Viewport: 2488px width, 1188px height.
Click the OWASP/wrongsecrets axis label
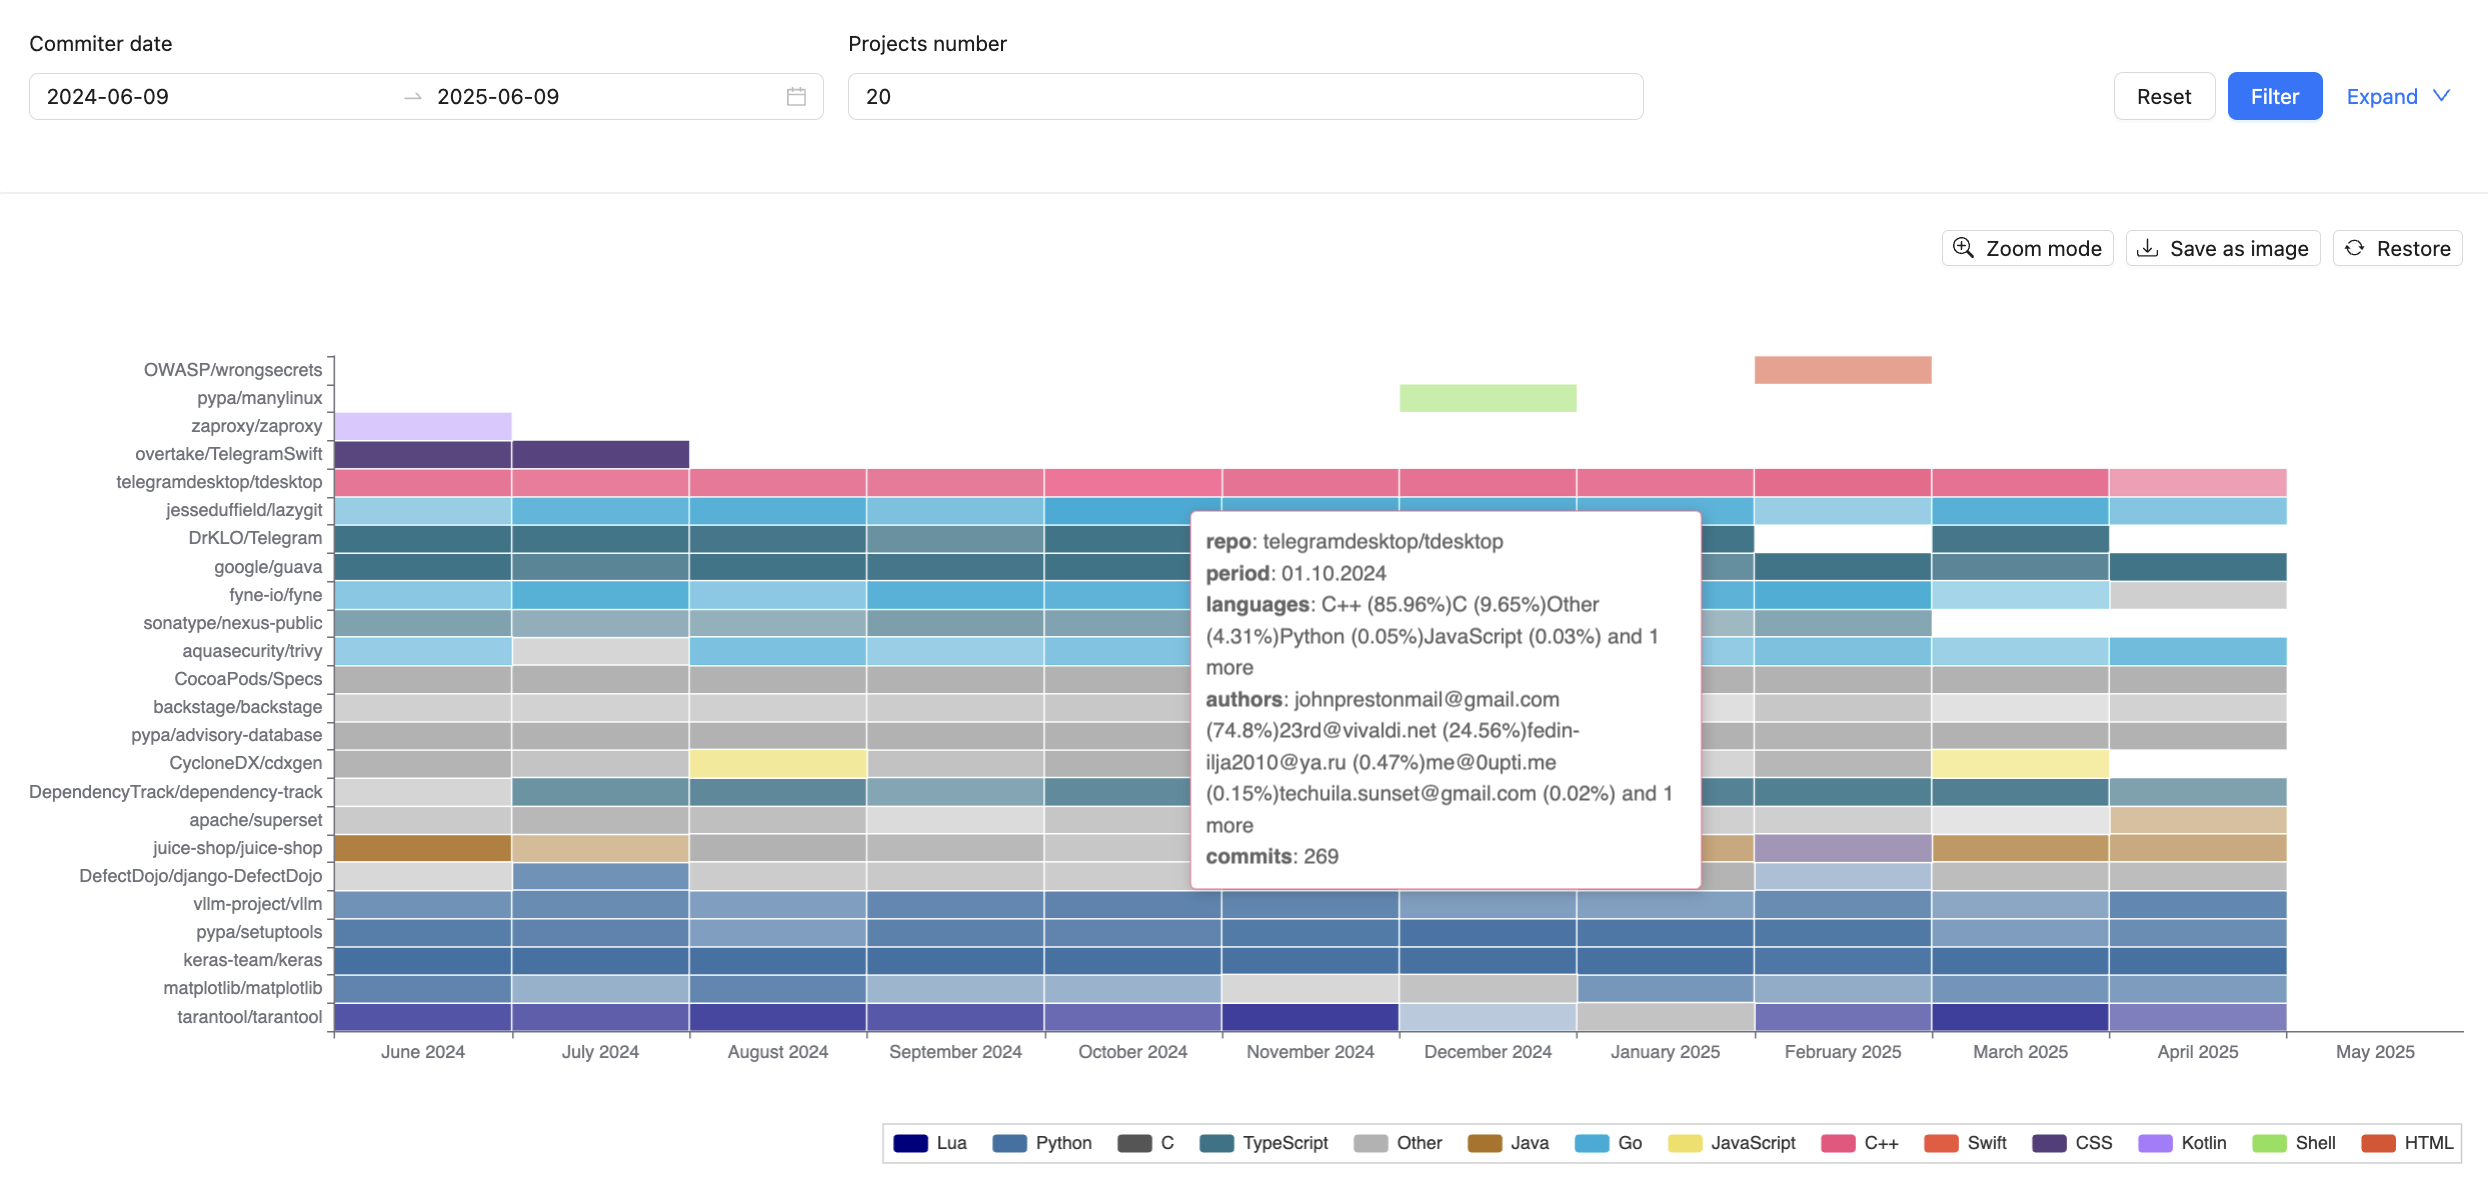(x=233, y=370)
